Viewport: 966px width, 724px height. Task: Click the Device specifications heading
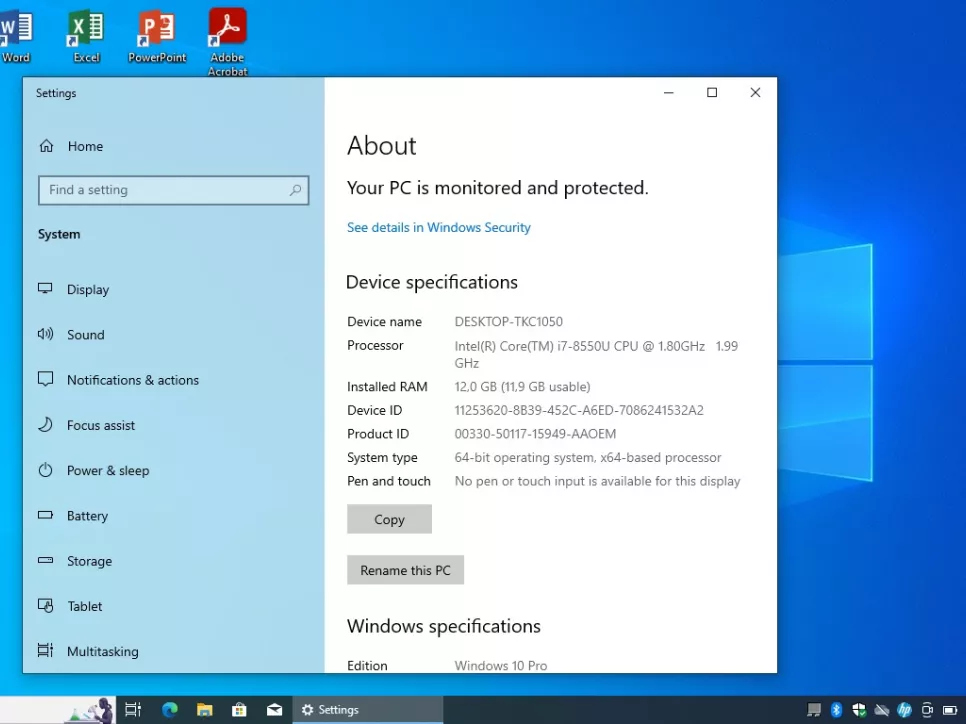point(432,282)
